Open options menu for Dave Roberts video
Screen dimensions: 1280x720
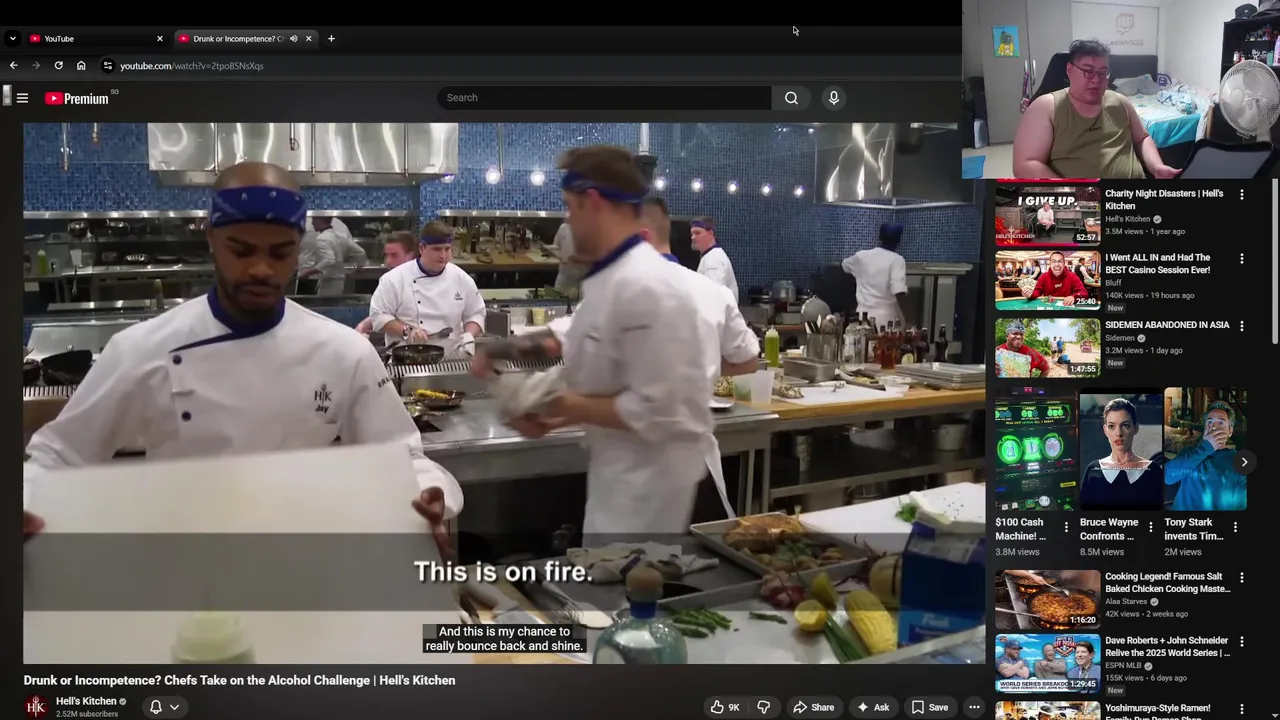(x=1242, y=642)
